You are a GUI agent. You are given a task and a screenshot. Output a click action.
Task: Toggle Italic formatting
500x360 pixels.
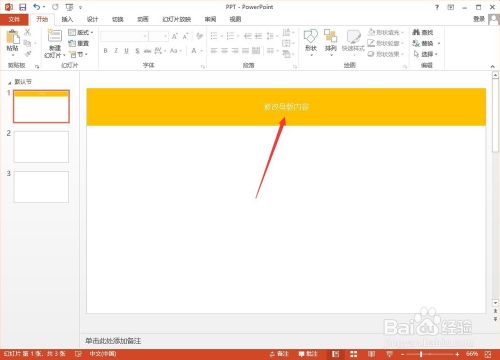coord(116,51)
